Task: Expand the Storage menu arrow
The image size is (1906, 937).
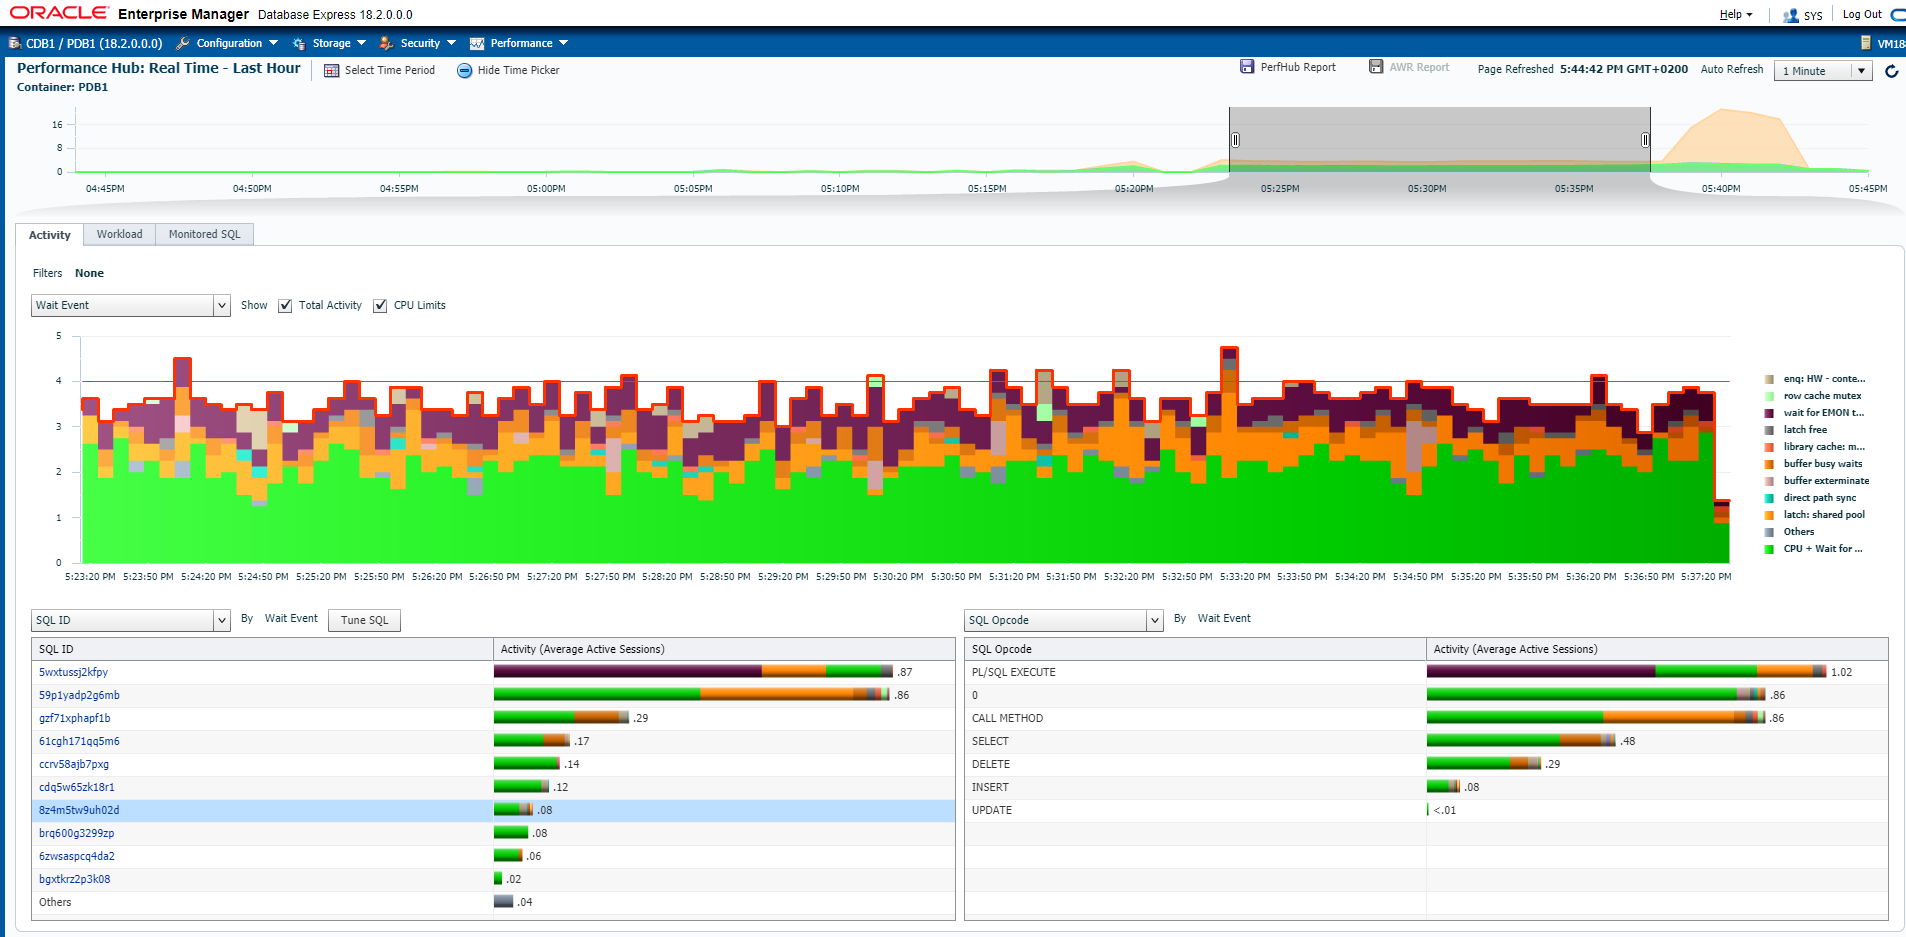Action: tap(362, 43)
